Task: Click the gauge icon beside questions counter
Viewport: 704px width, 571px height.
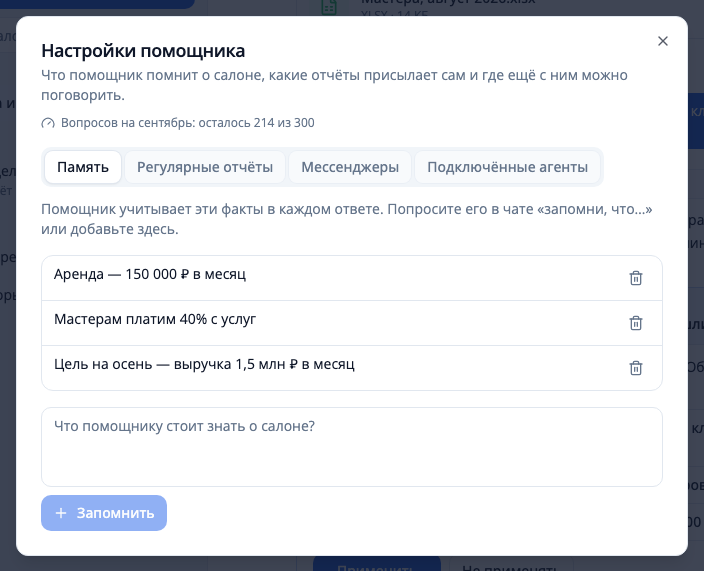Action: 48,123
